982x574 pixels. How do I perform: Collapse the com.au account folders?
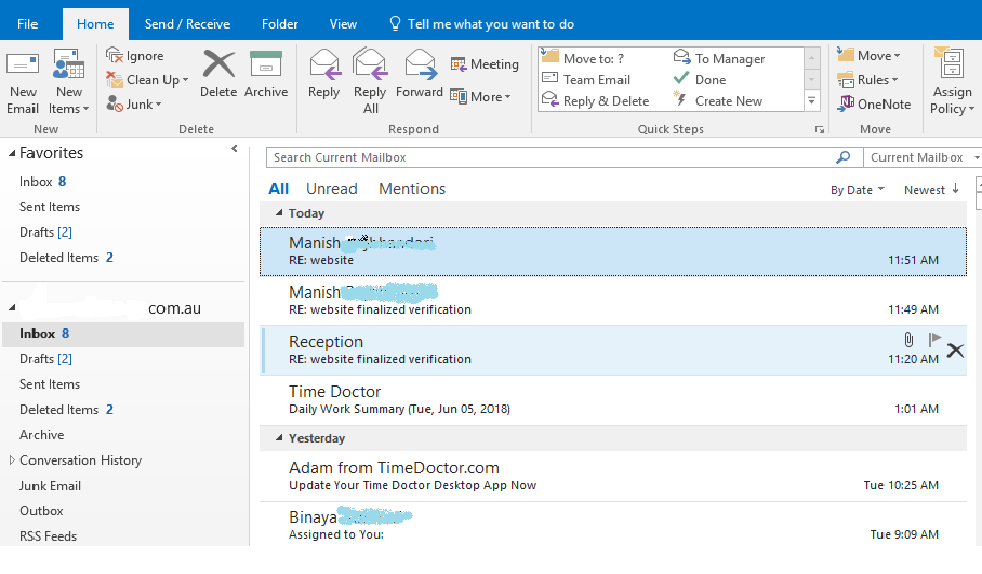12,307
